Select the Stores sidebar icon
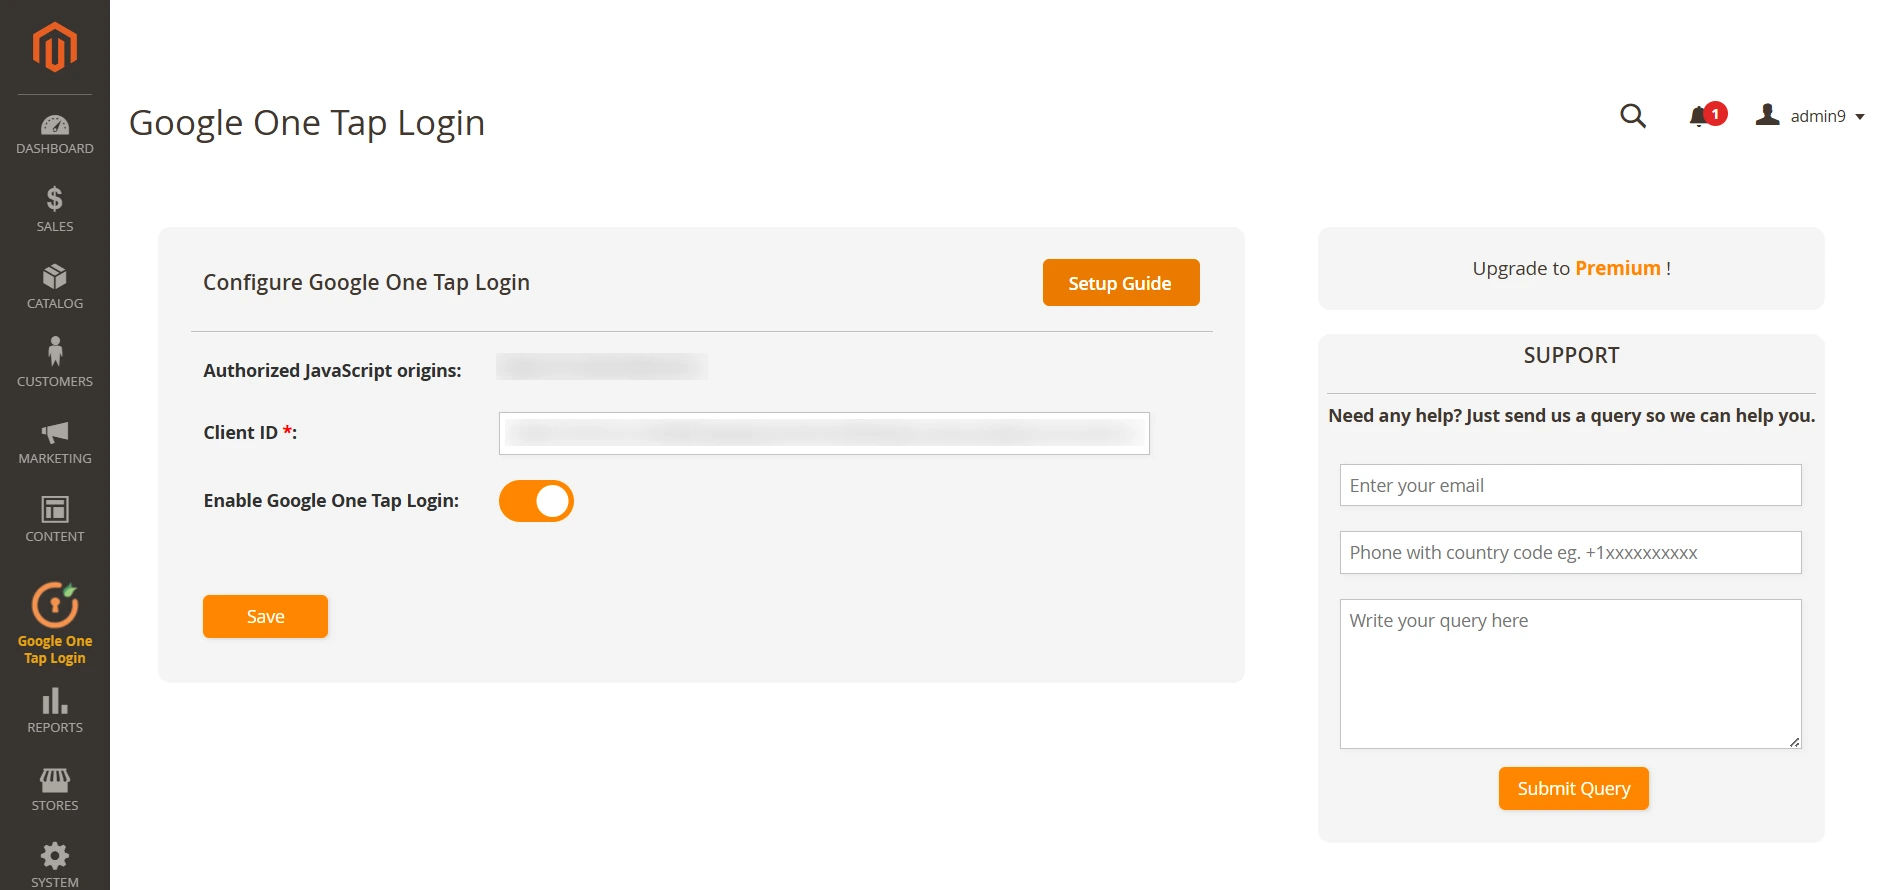The image size is (1901, 890). point(54,780)
